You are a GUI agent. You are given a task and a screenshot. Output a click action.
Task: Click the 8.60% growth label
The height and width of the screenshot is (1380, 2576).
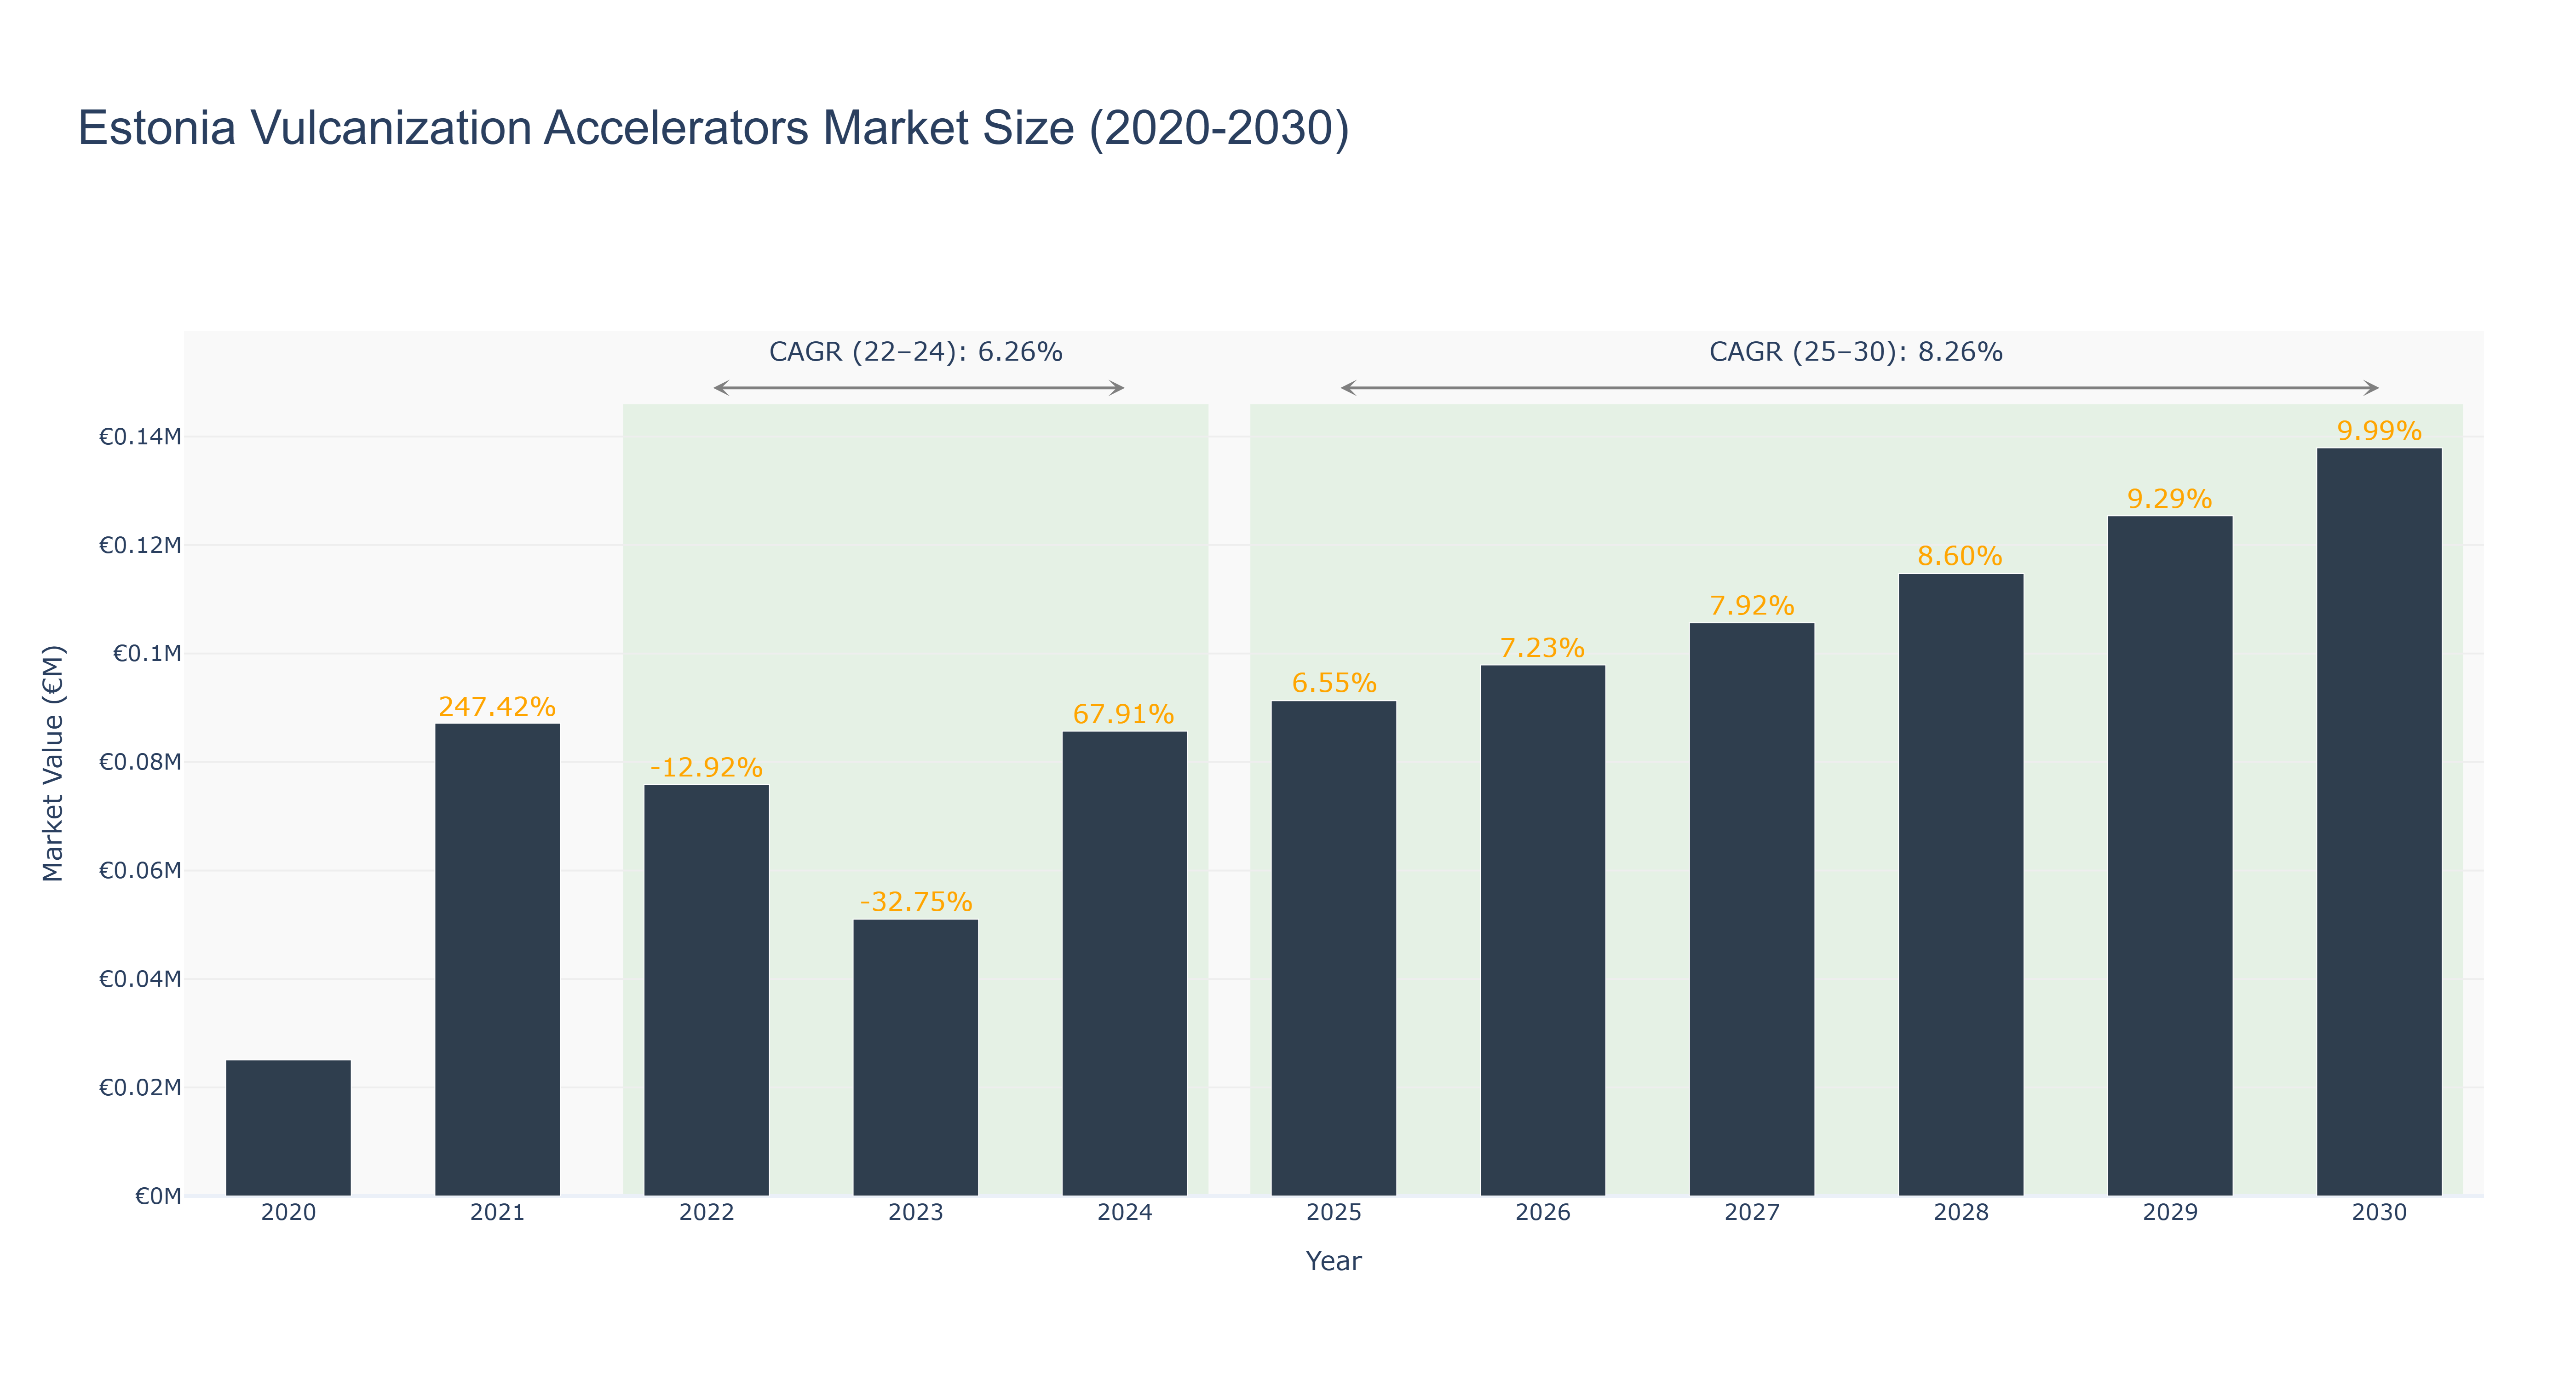coord(1960,556)
